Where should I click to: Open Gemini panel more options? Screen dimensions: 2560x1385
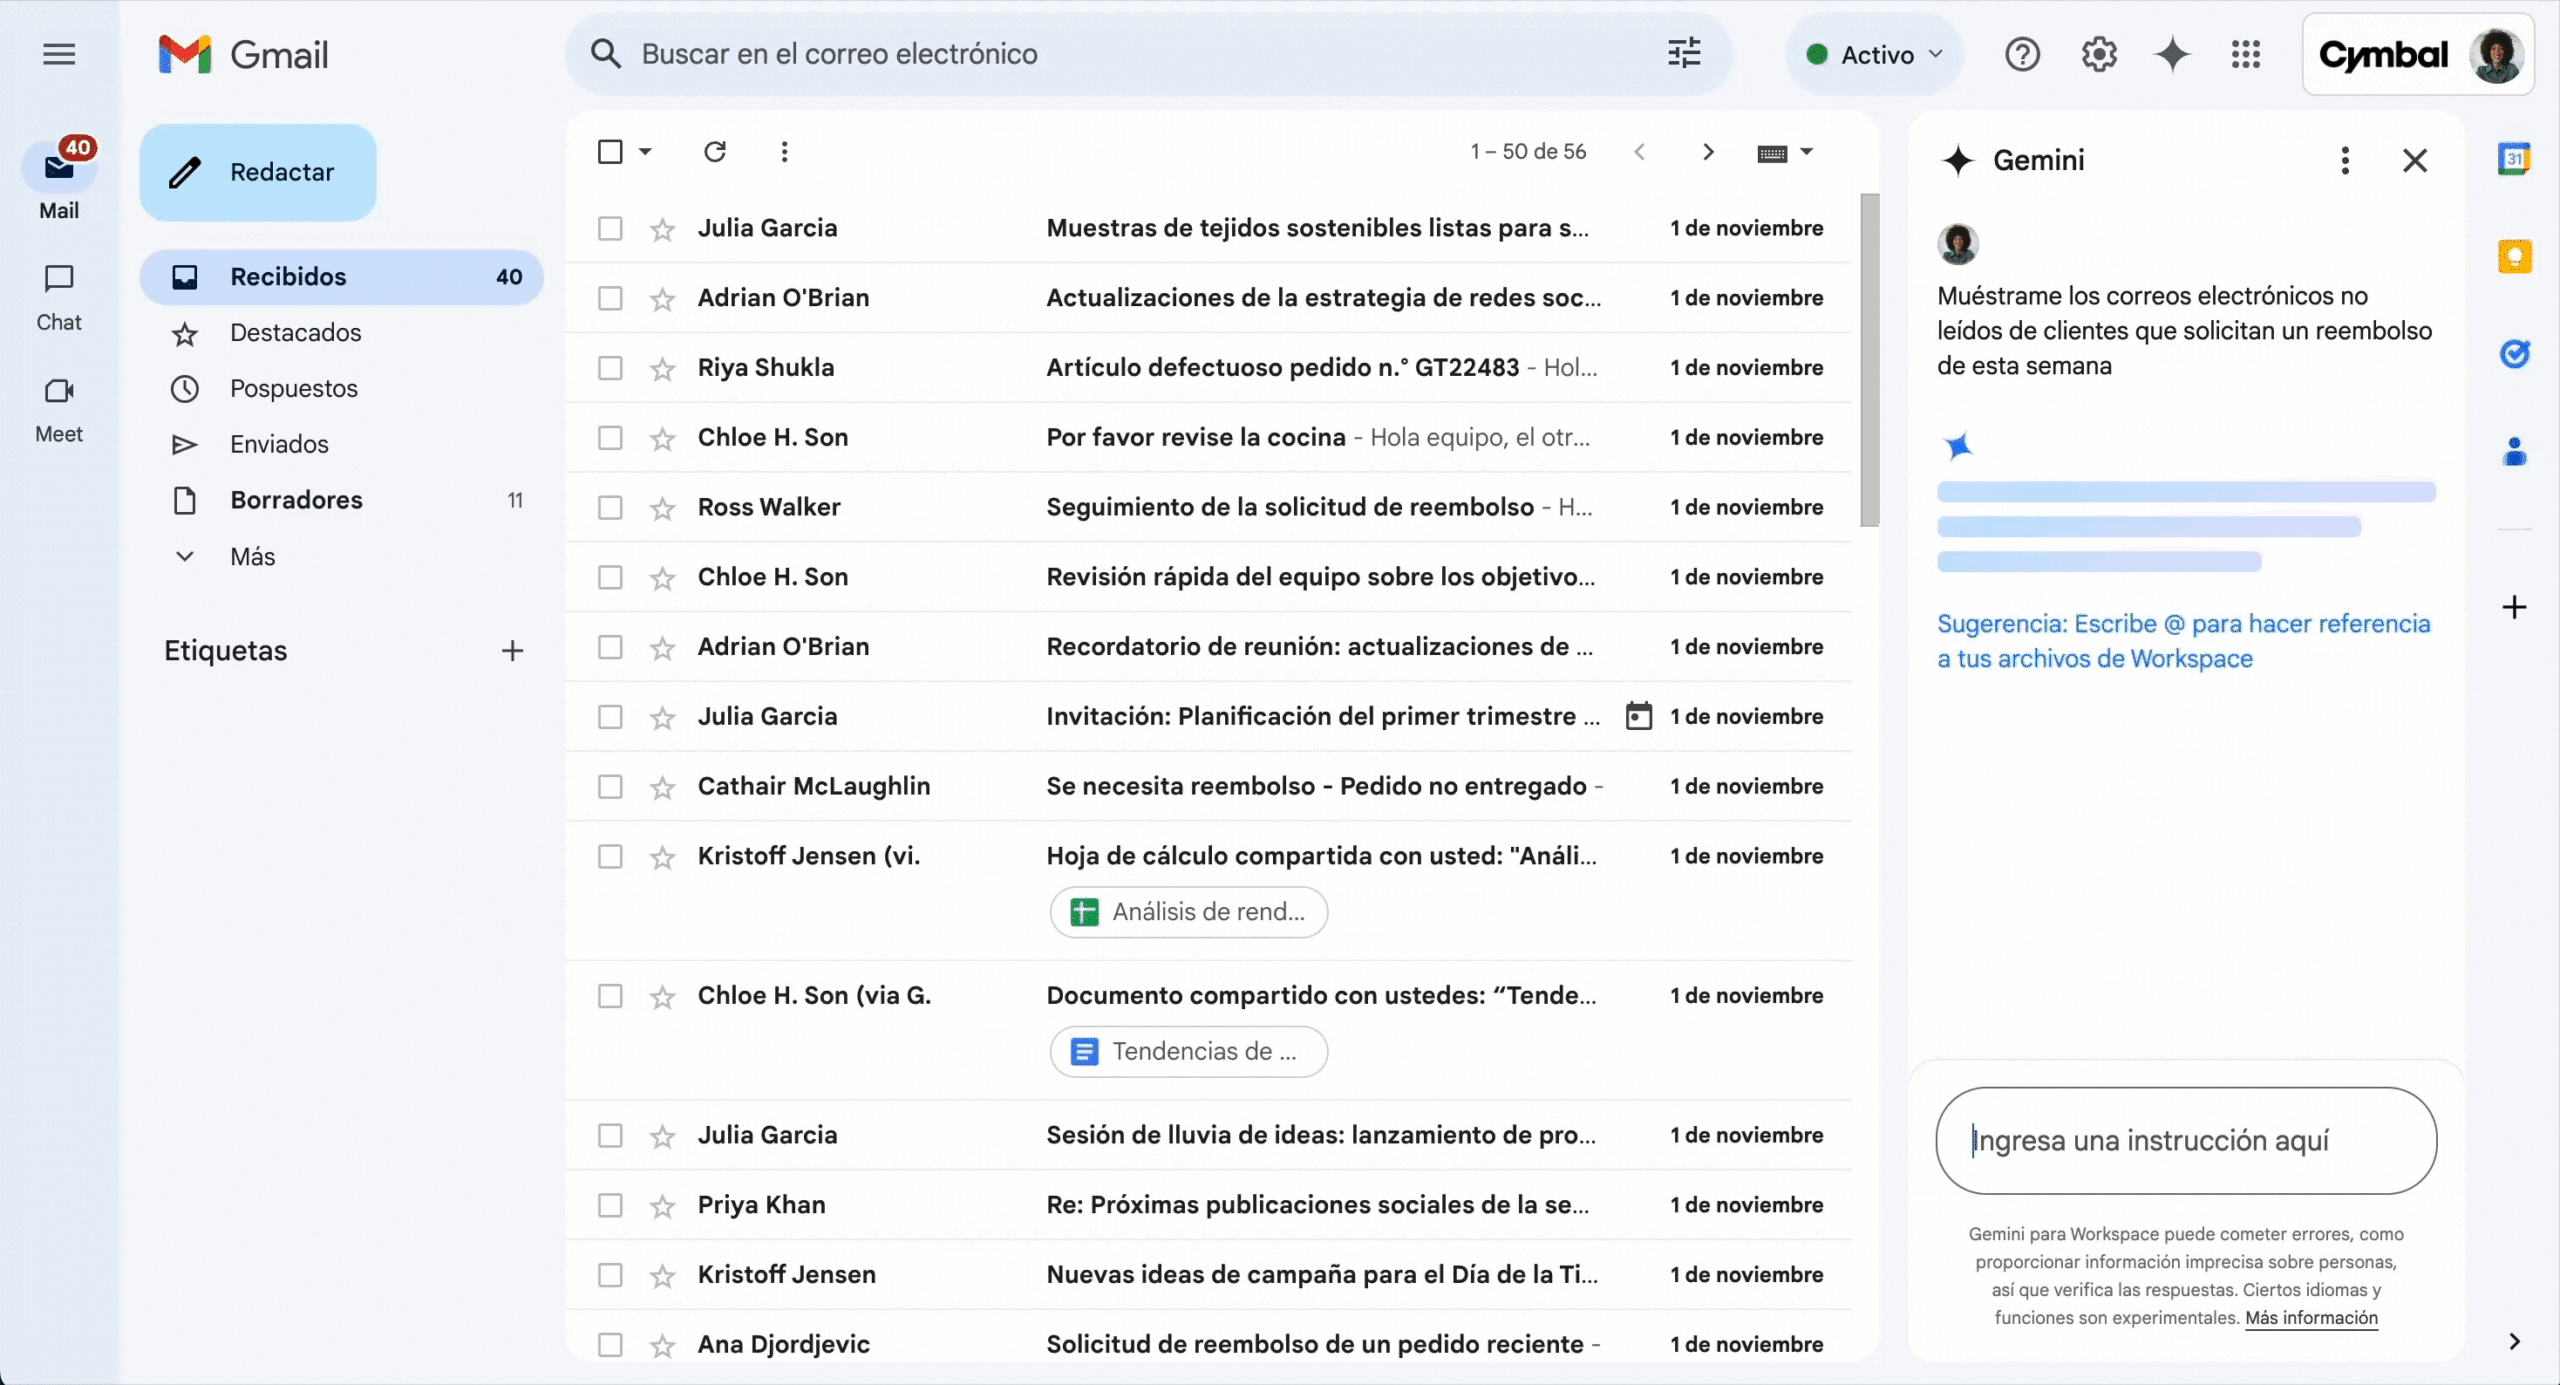coord(2345,160)
